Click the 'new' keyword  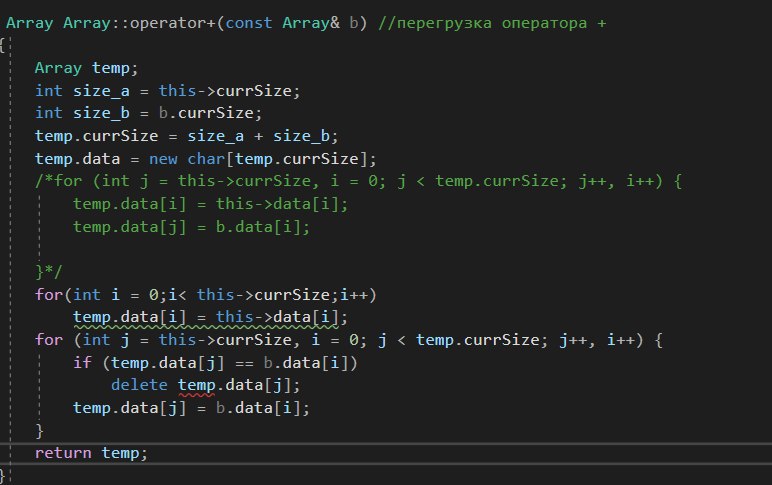(x=163, y=159)
